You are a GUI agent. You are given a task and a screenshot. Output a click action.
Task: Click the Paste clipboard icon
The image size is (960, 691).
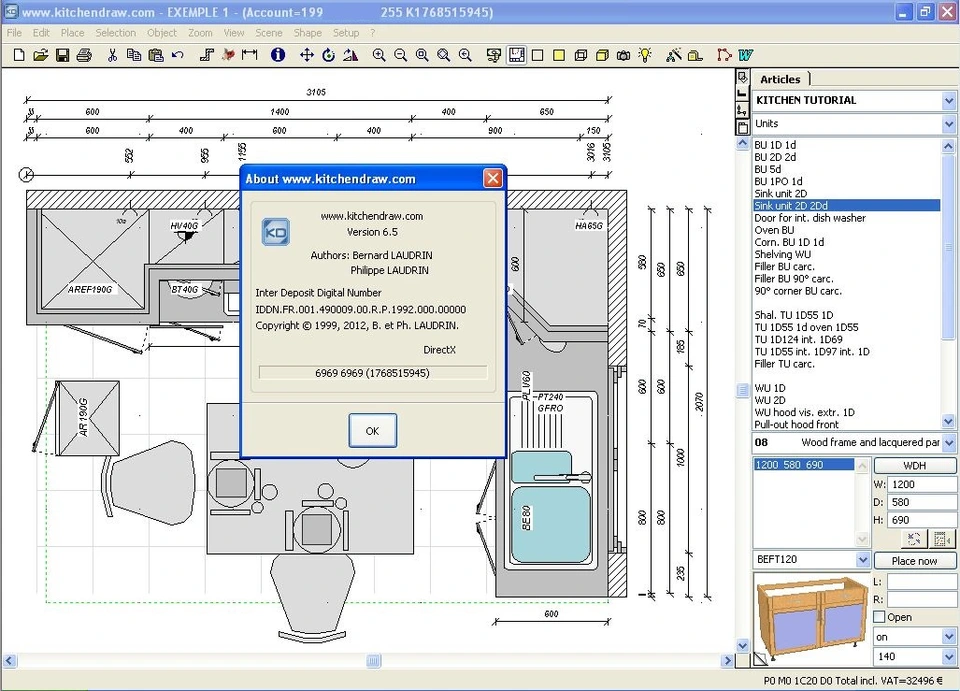pyautogui.click(x=156, y=55)
